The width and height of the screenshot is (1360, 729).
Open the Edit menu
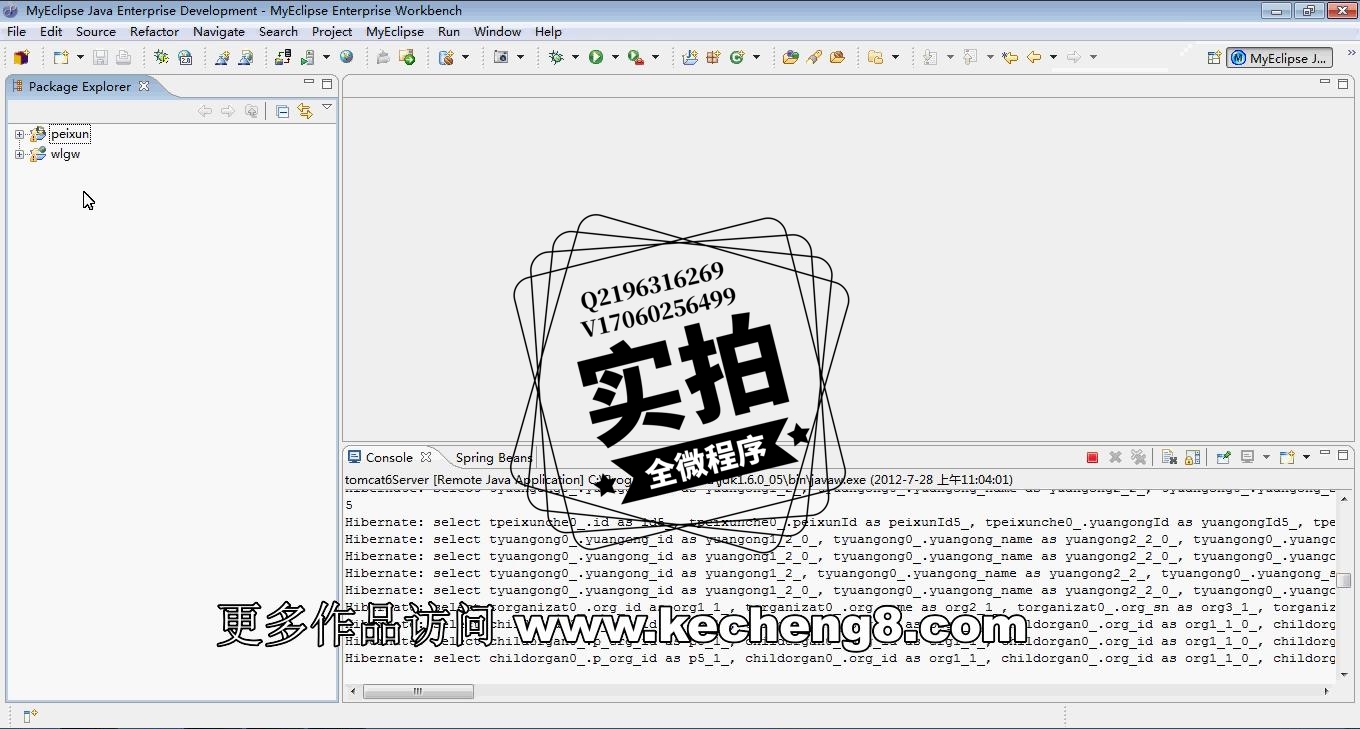(x=51, y=31)
